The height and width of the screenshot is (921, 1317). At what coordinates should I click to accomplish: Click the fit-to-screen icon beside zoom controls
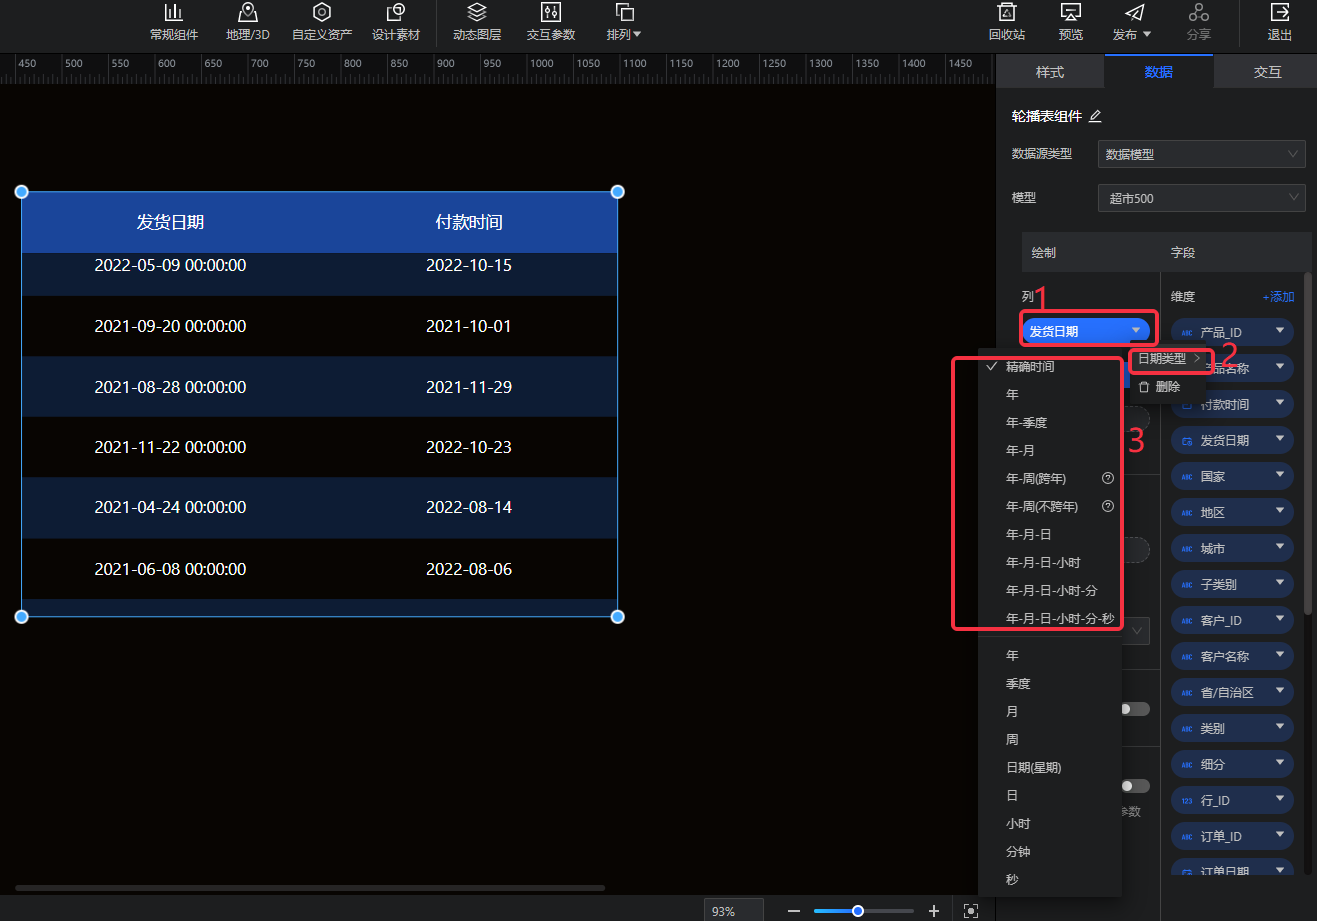click(970, 911)
